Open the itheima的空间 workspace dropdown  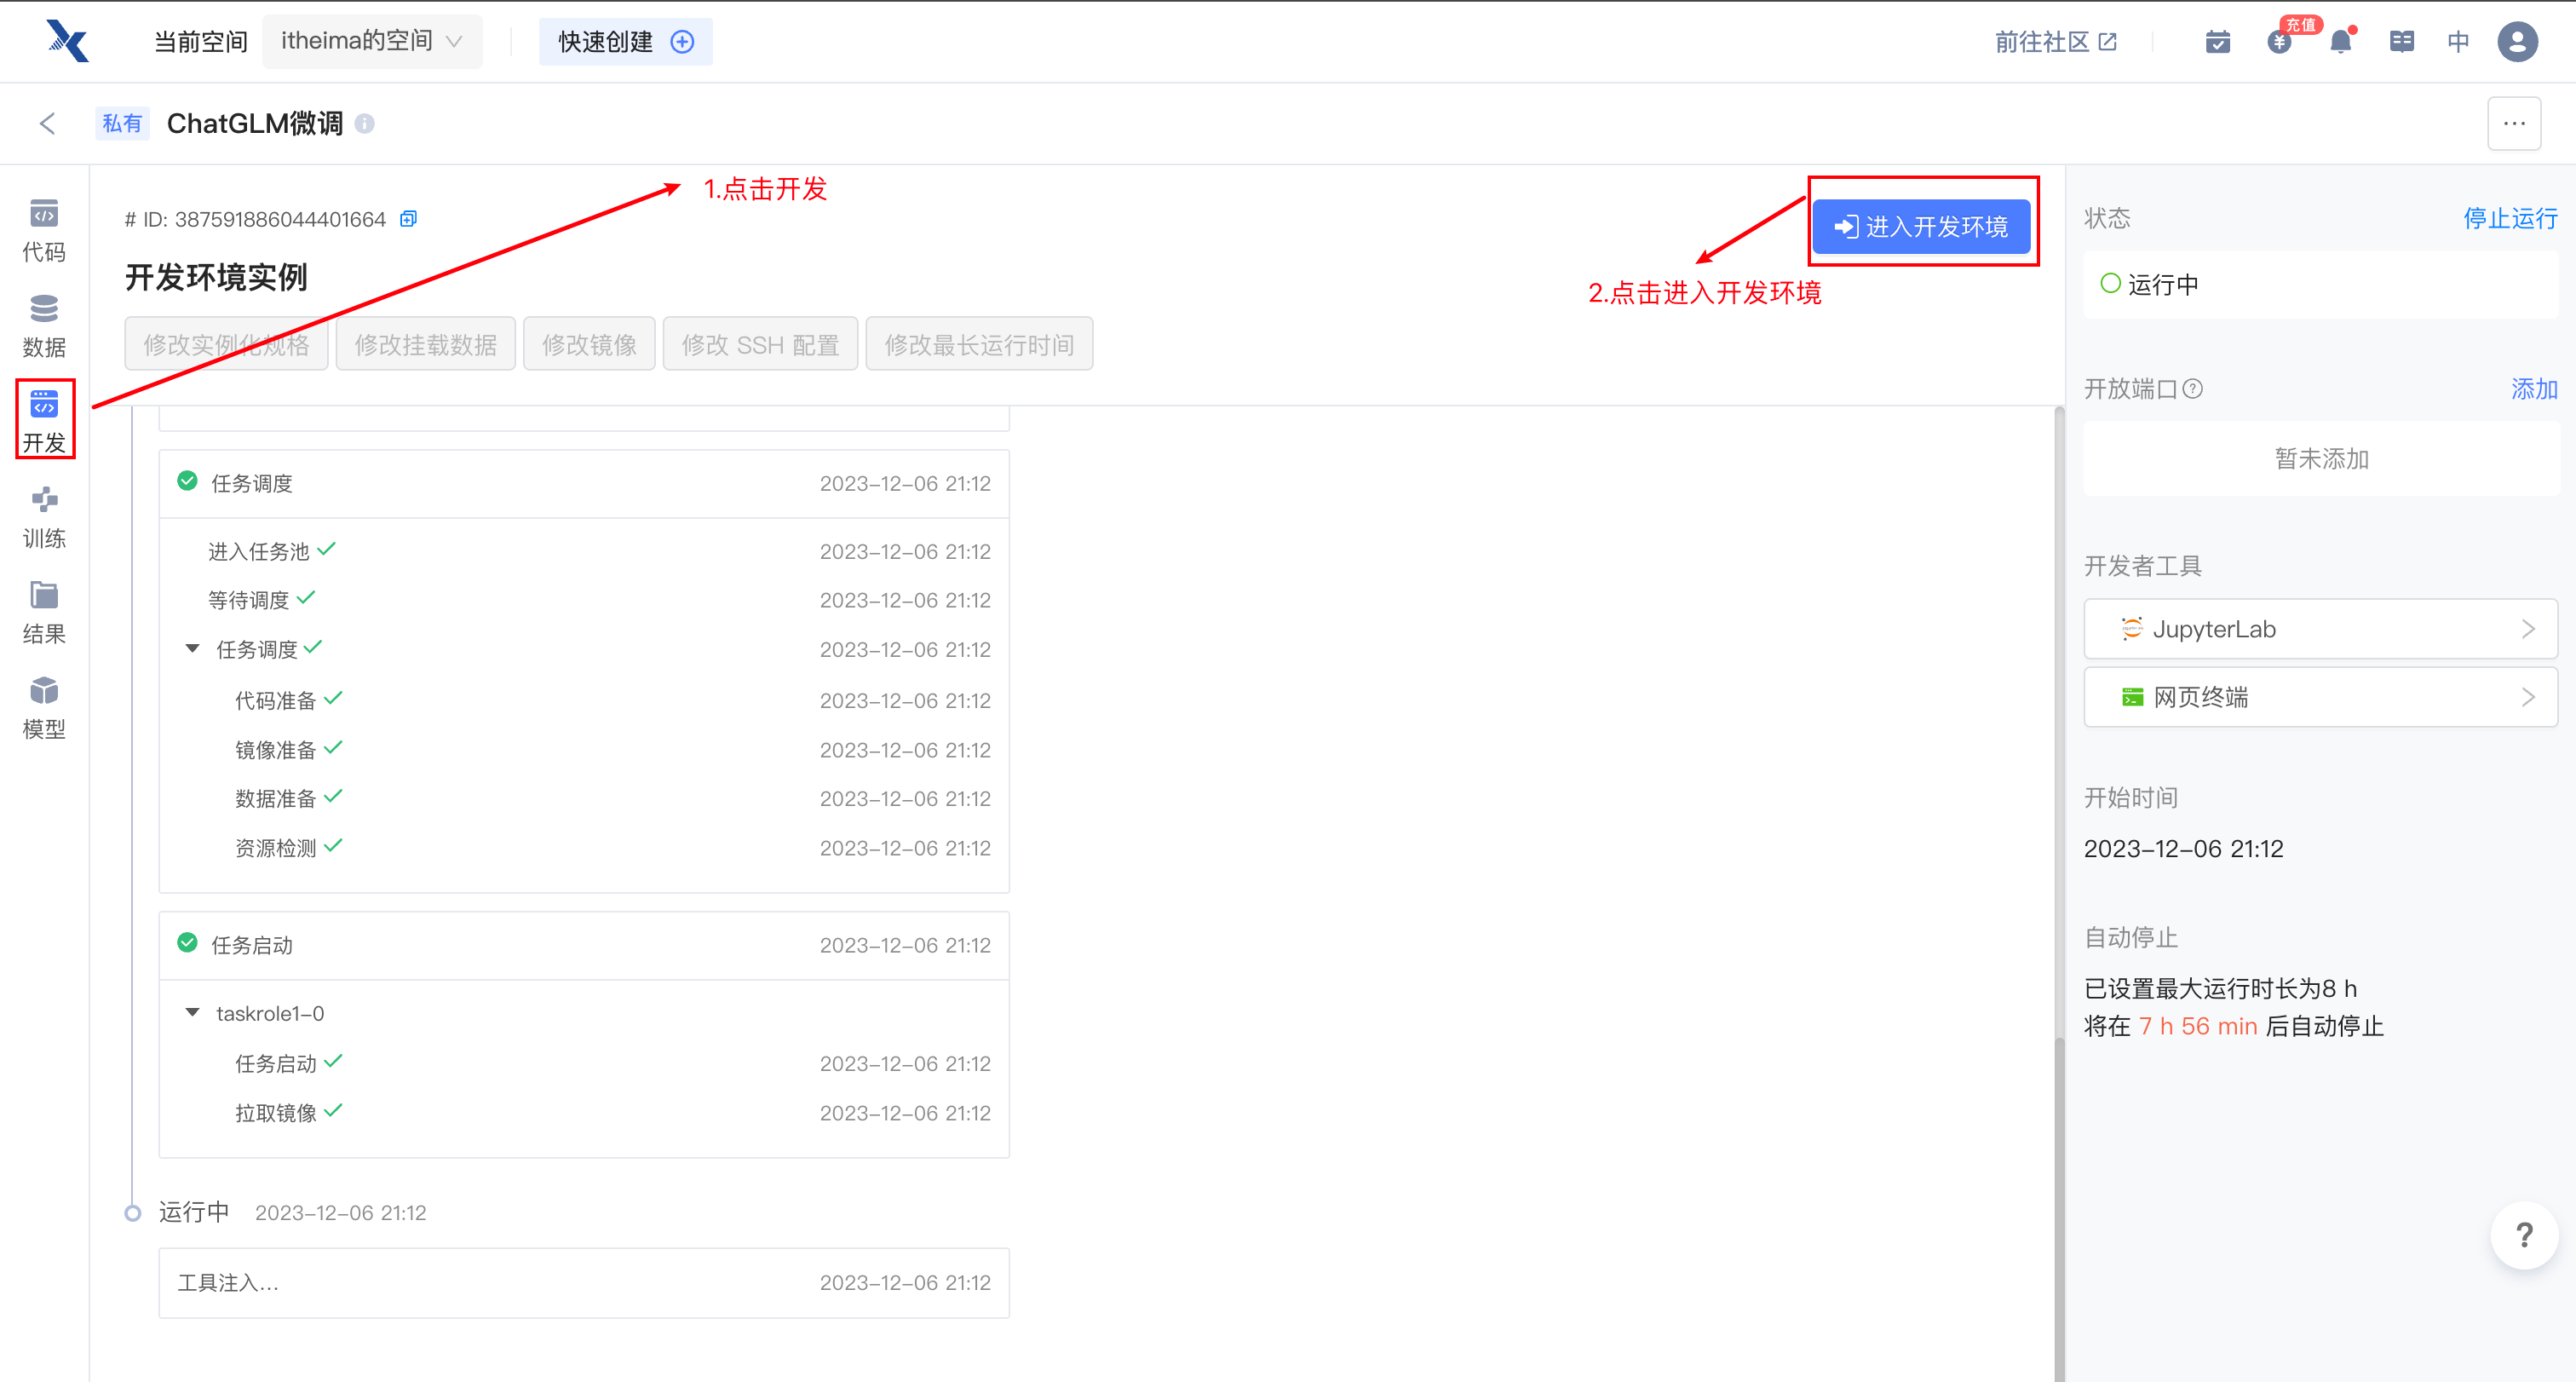point(371,42)
